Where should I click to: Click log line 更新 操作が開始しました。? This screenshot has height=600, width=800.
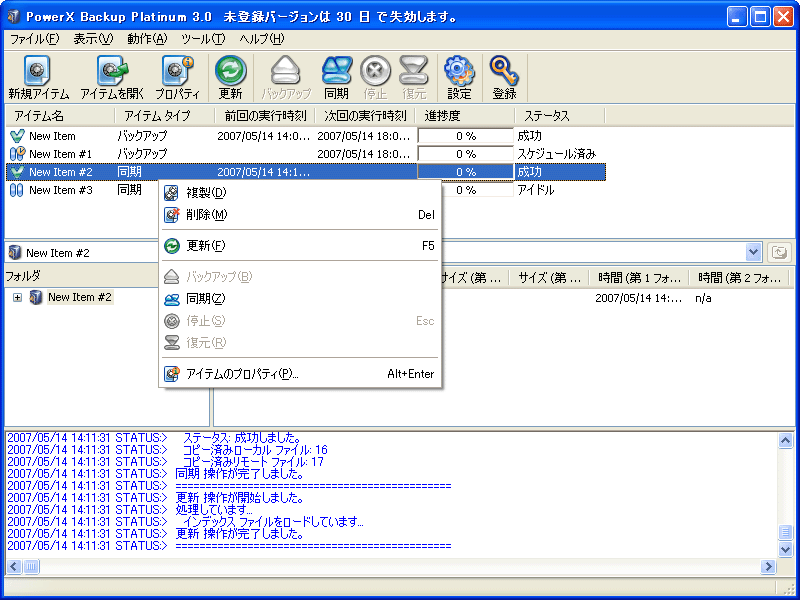point(240,497)
